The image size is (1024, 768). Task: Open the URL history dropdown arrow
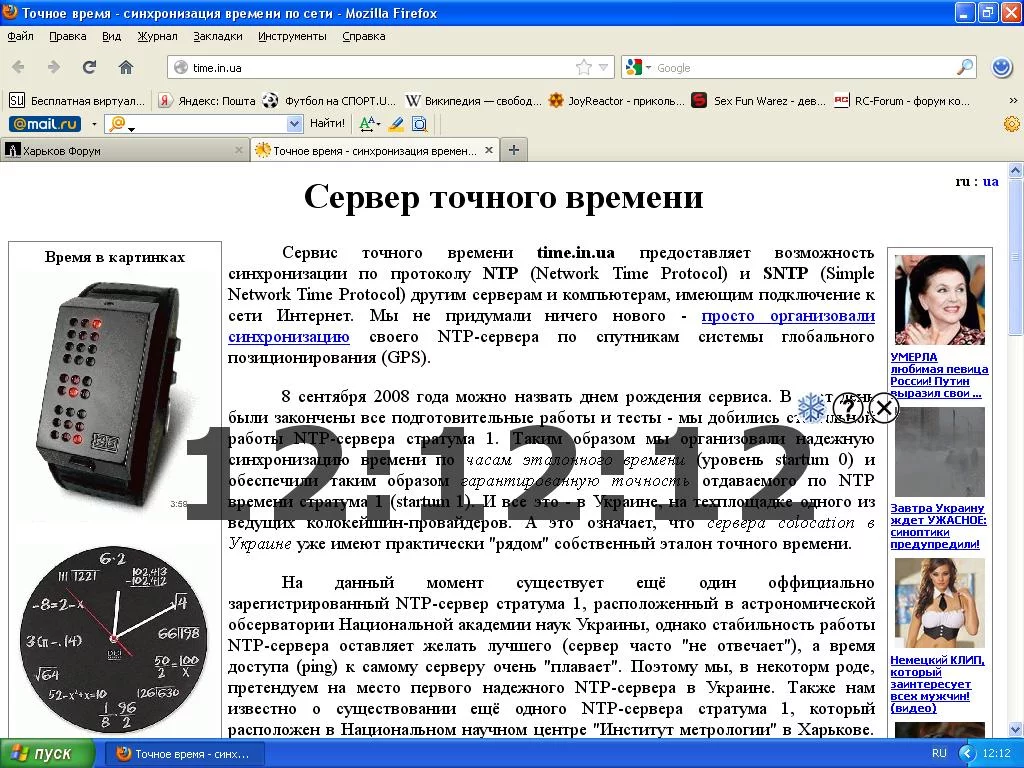[603, 67]
